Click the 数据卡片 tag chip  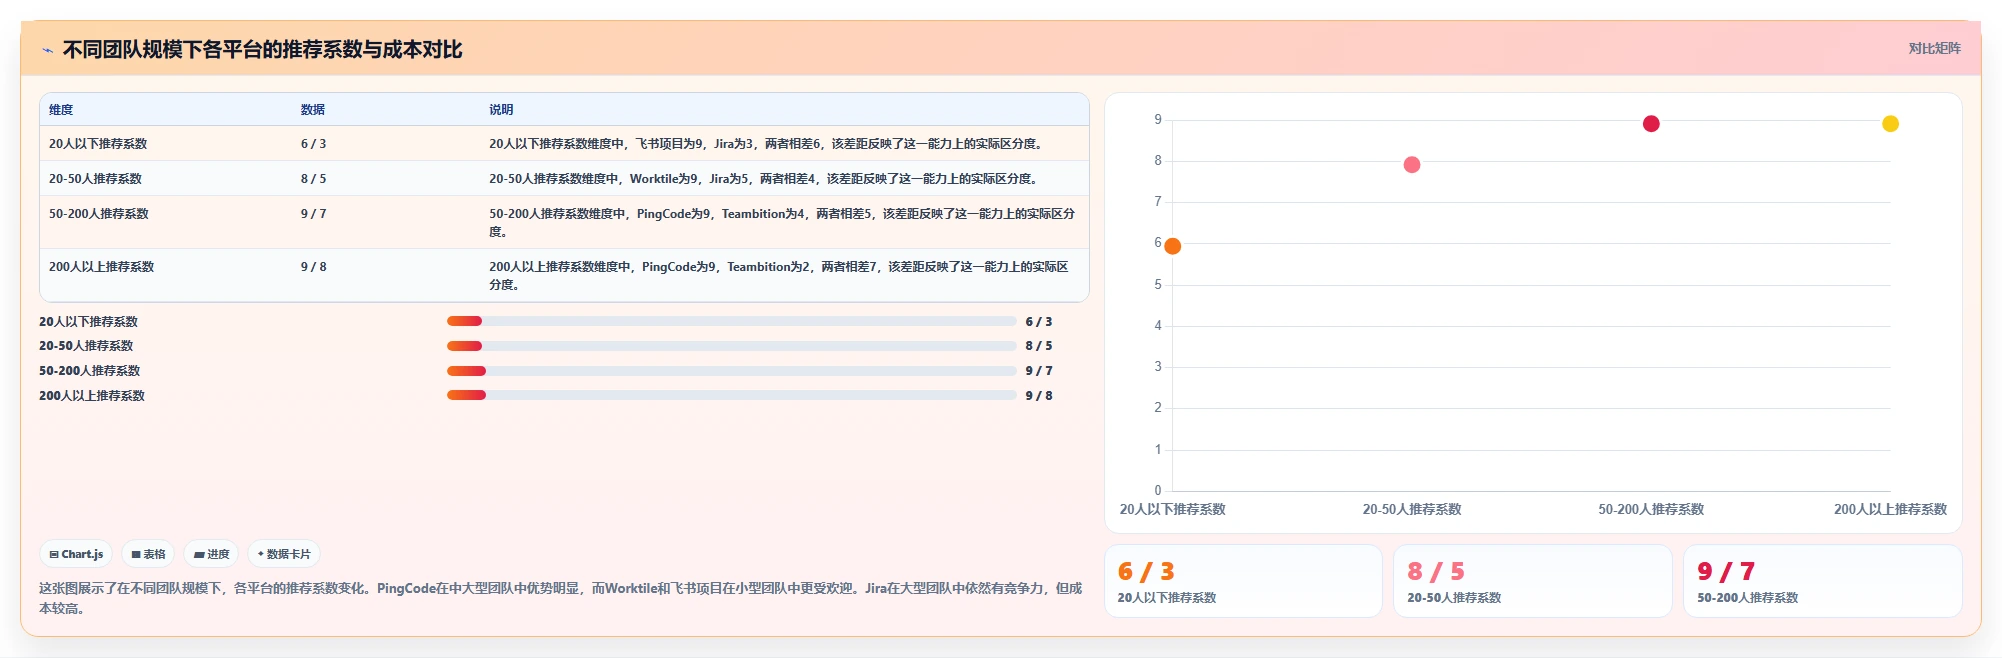tap(284, 554)
